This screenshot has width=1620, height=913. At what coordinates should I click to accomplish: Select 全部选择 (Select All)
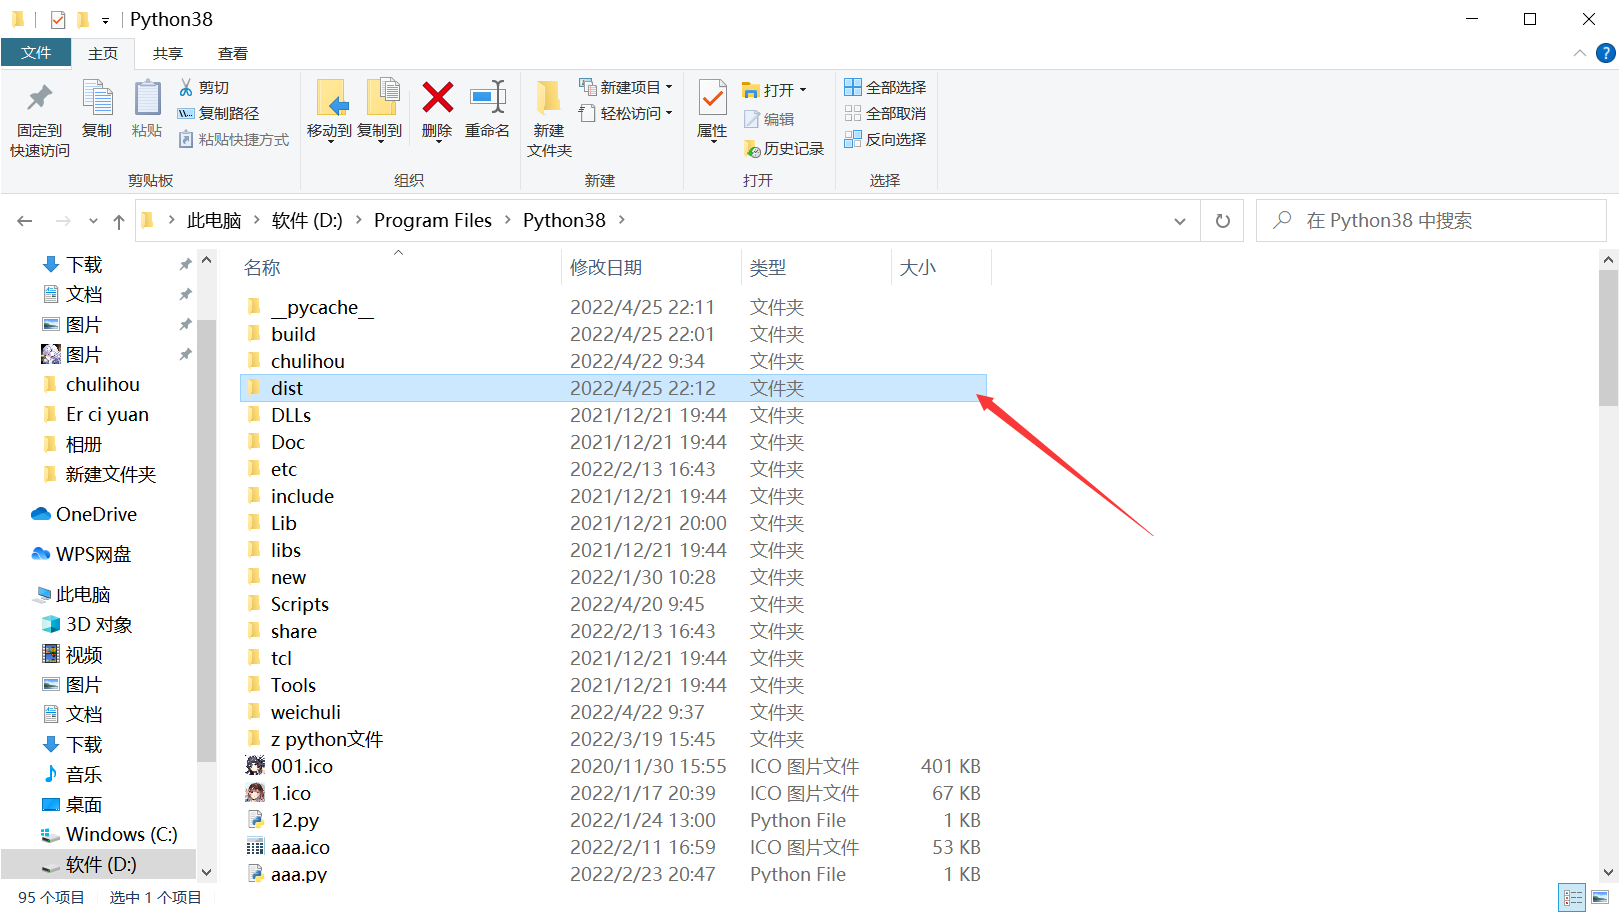[886, 87]
